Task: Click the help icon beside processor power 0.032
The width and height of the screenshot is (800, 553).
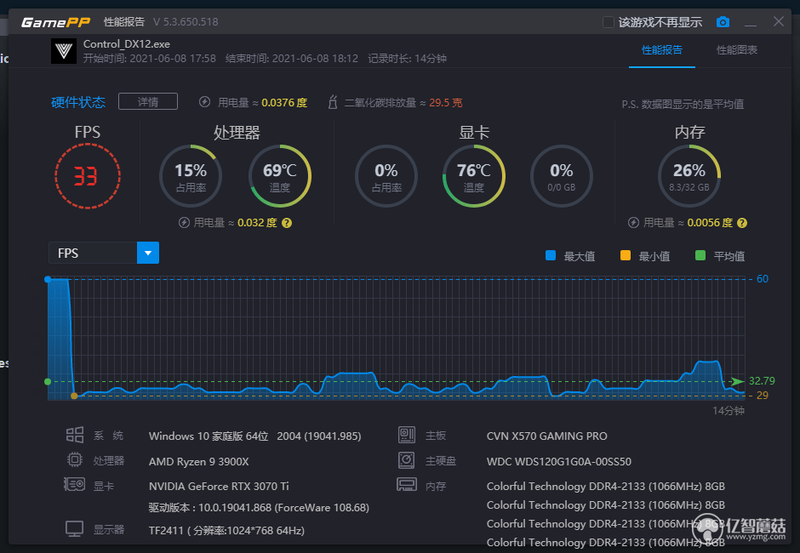Action: 287,223
